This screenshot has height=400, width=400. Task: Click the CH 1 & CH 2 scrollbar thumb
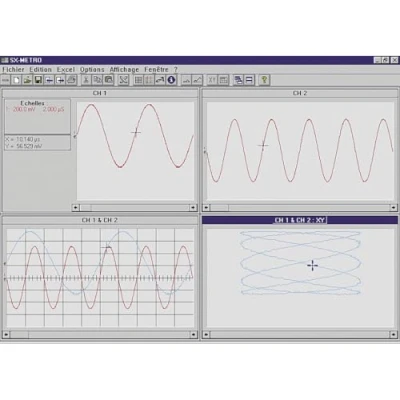click(x=19, y=334)
